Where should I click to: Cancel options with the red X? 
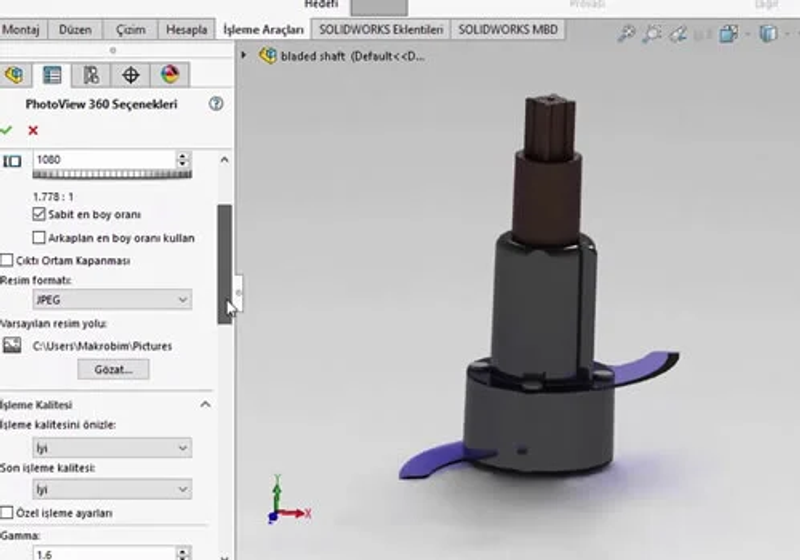33,131
